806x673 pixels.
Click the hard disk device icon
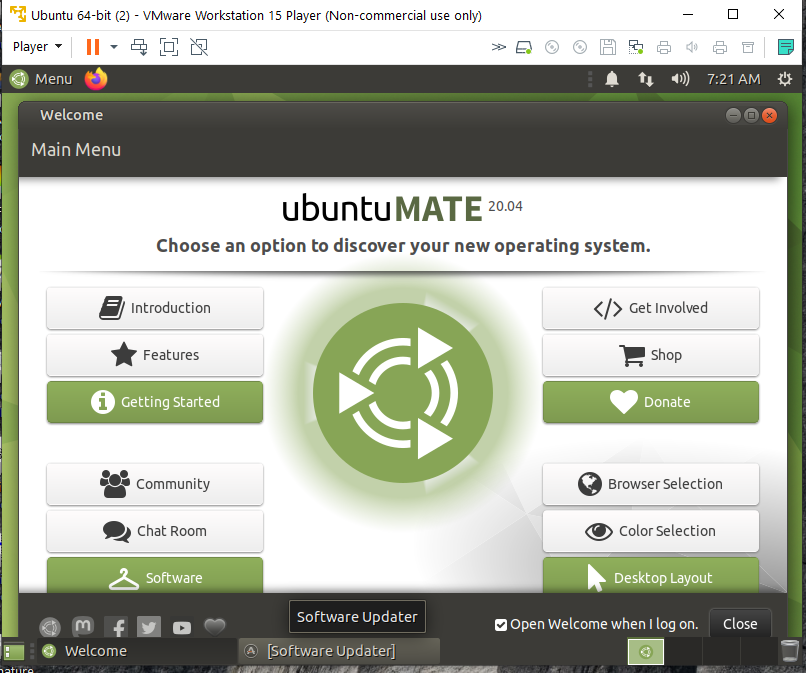click(524, 47)
